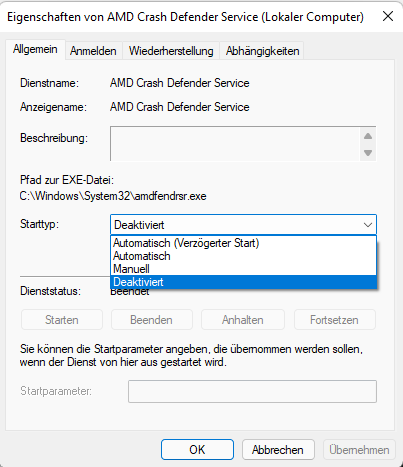Confirm changes with the OK button
The width and height of the screenshot is (403, 467).
[x=197, y=450]
